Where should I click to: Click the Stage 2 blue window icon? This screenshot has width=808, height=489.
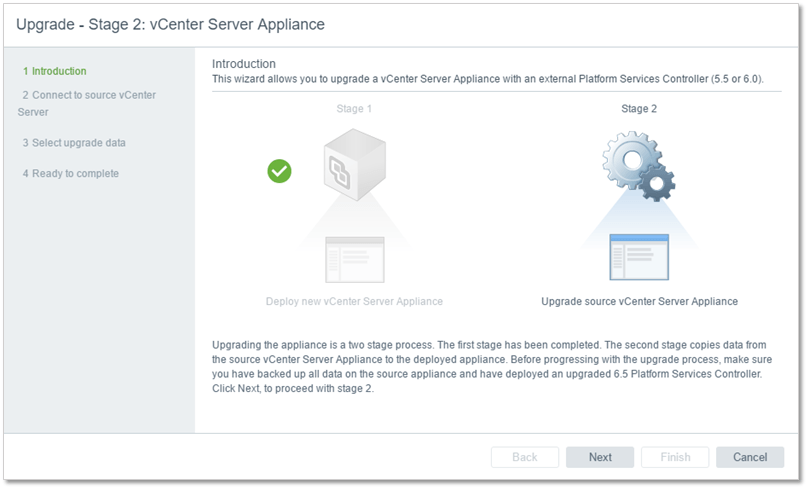click(639, 257)
